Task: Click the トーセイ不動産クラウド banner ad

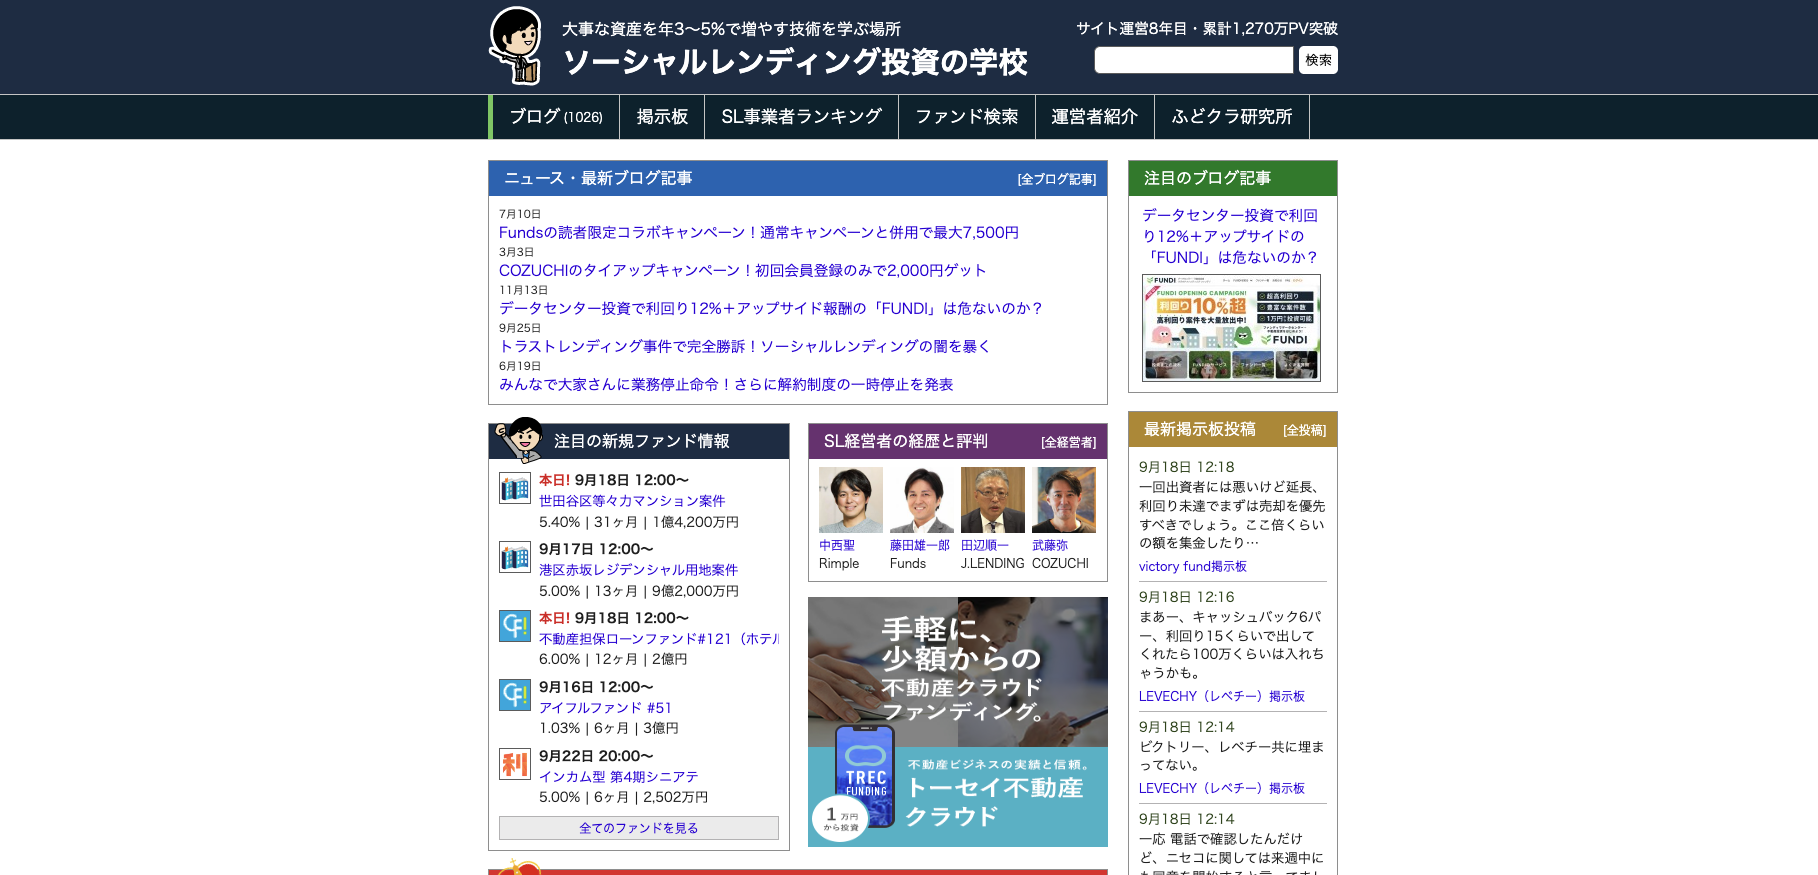Action: 957,722
